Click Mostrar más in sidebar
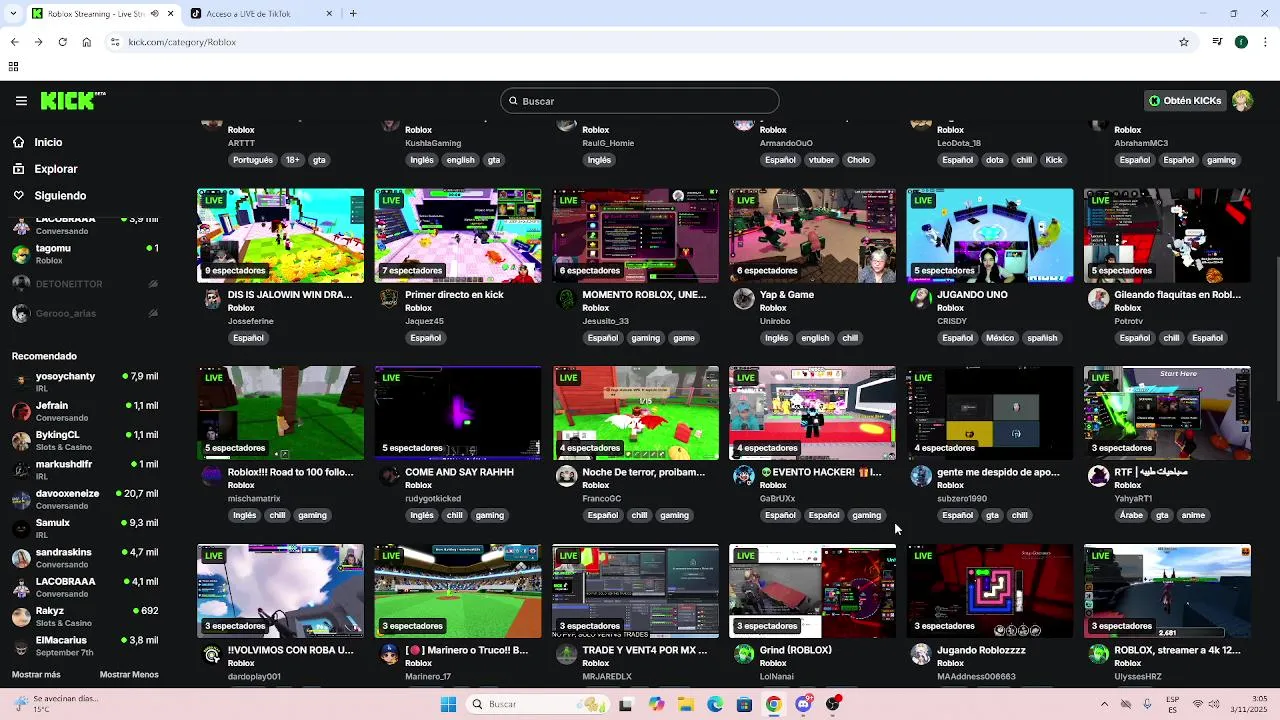The image size is (1280, 720). pyautogui.click(x=36, y=675)
